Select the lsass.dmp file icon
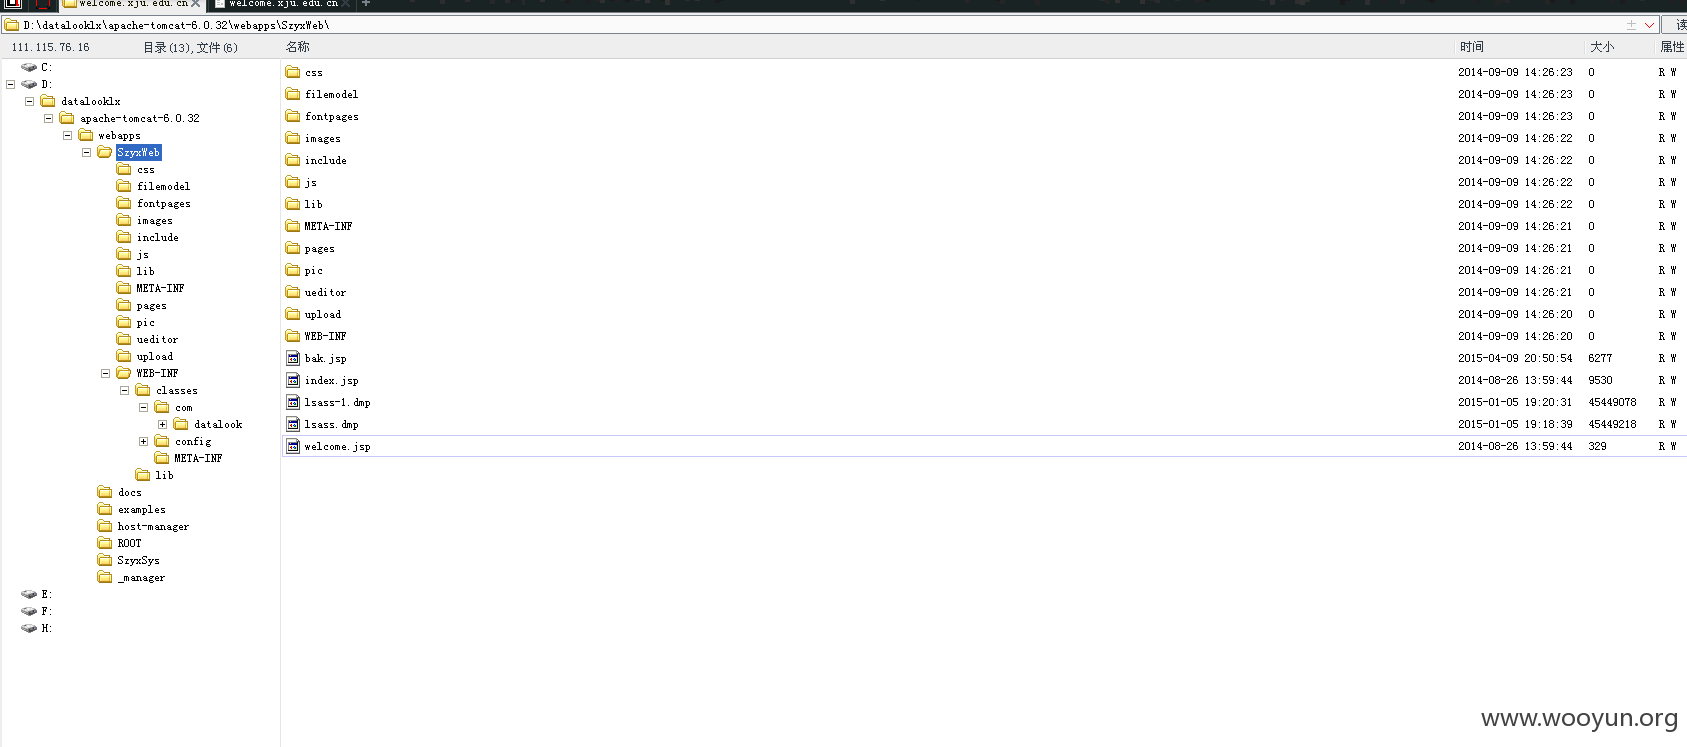 [293, 424]
